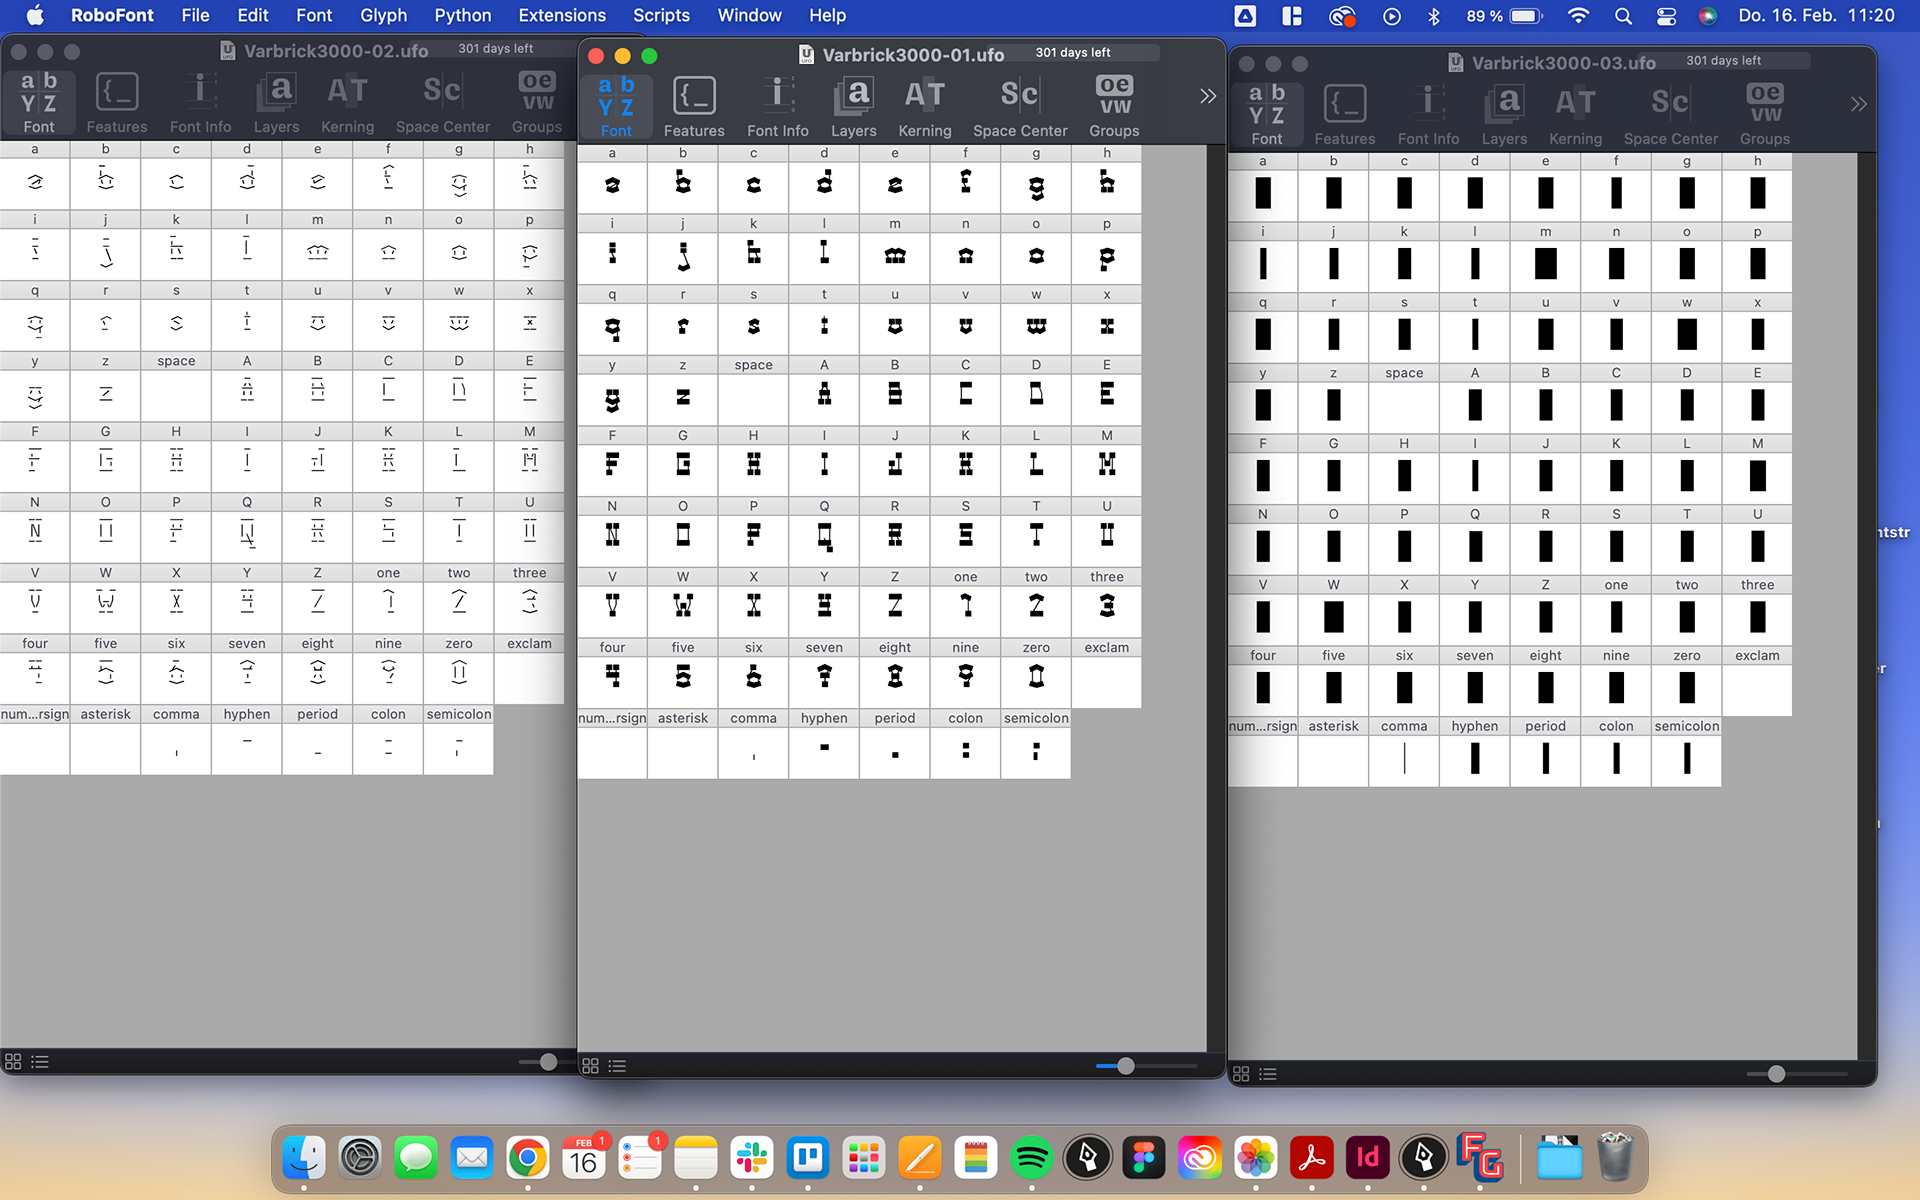The width and height of the screenshot is (1920, 1200).
Task: Click '301 days left' label in Varbrick3000-01
Action: [x=1072, y=53]
